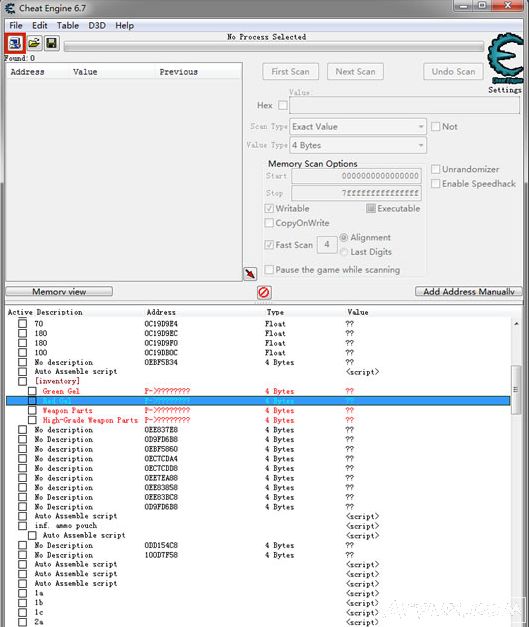Open the process list via the computer icon

pos(15,43)
